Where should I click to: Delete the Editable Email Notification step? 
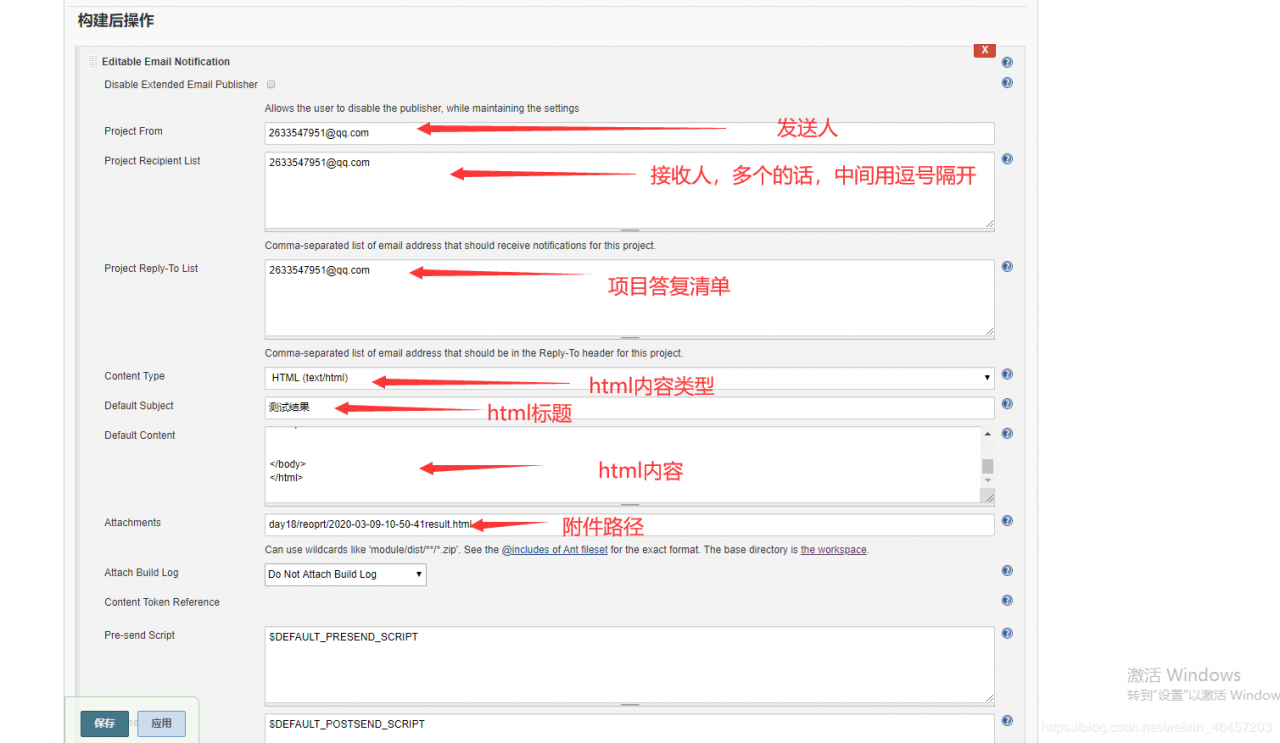pos(984,49)
